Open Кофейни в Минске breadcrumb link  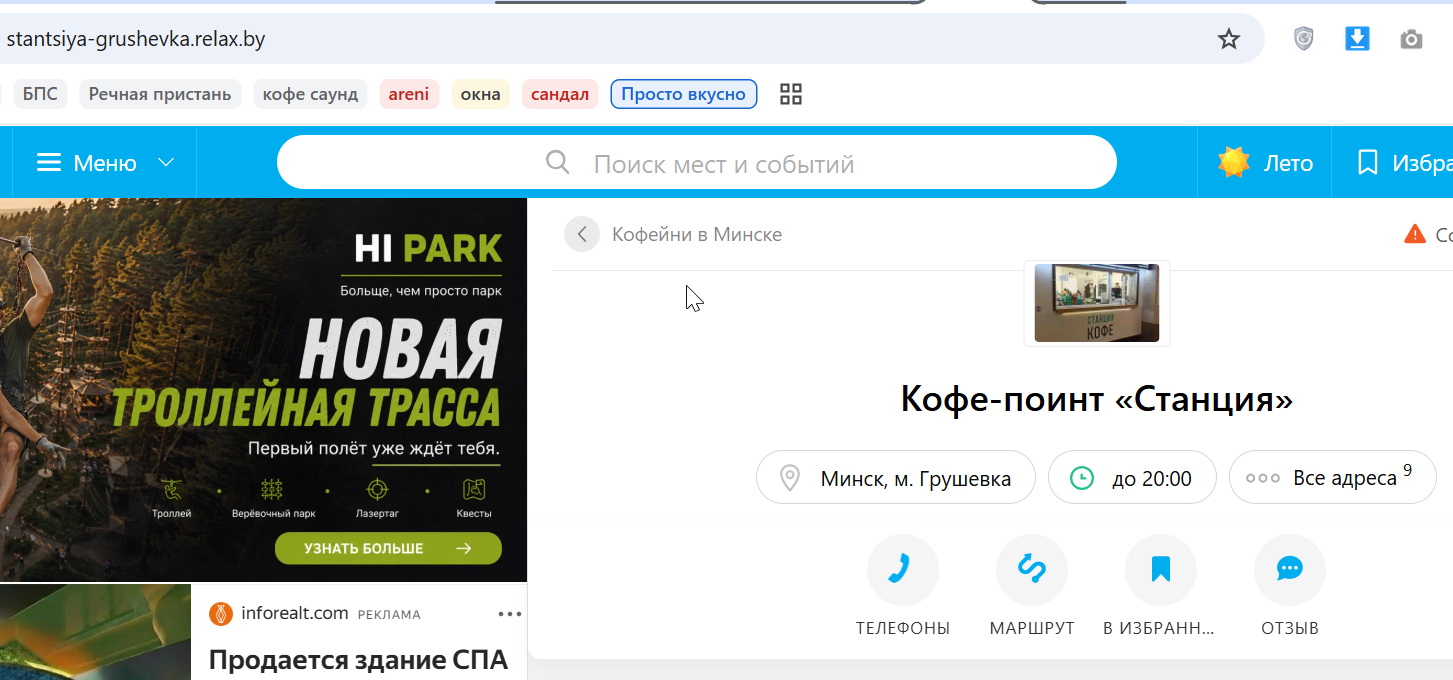tap(697, 234)
